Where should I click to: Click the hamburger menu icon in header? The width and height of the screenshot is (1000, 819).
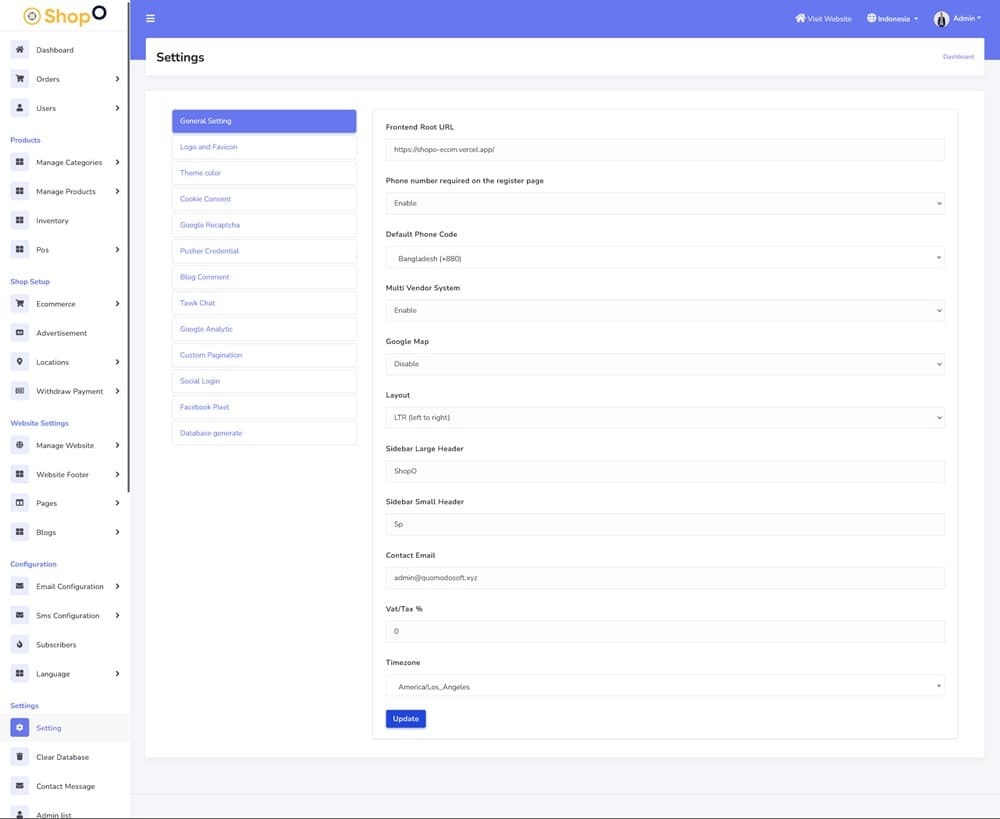click(150, 19)
